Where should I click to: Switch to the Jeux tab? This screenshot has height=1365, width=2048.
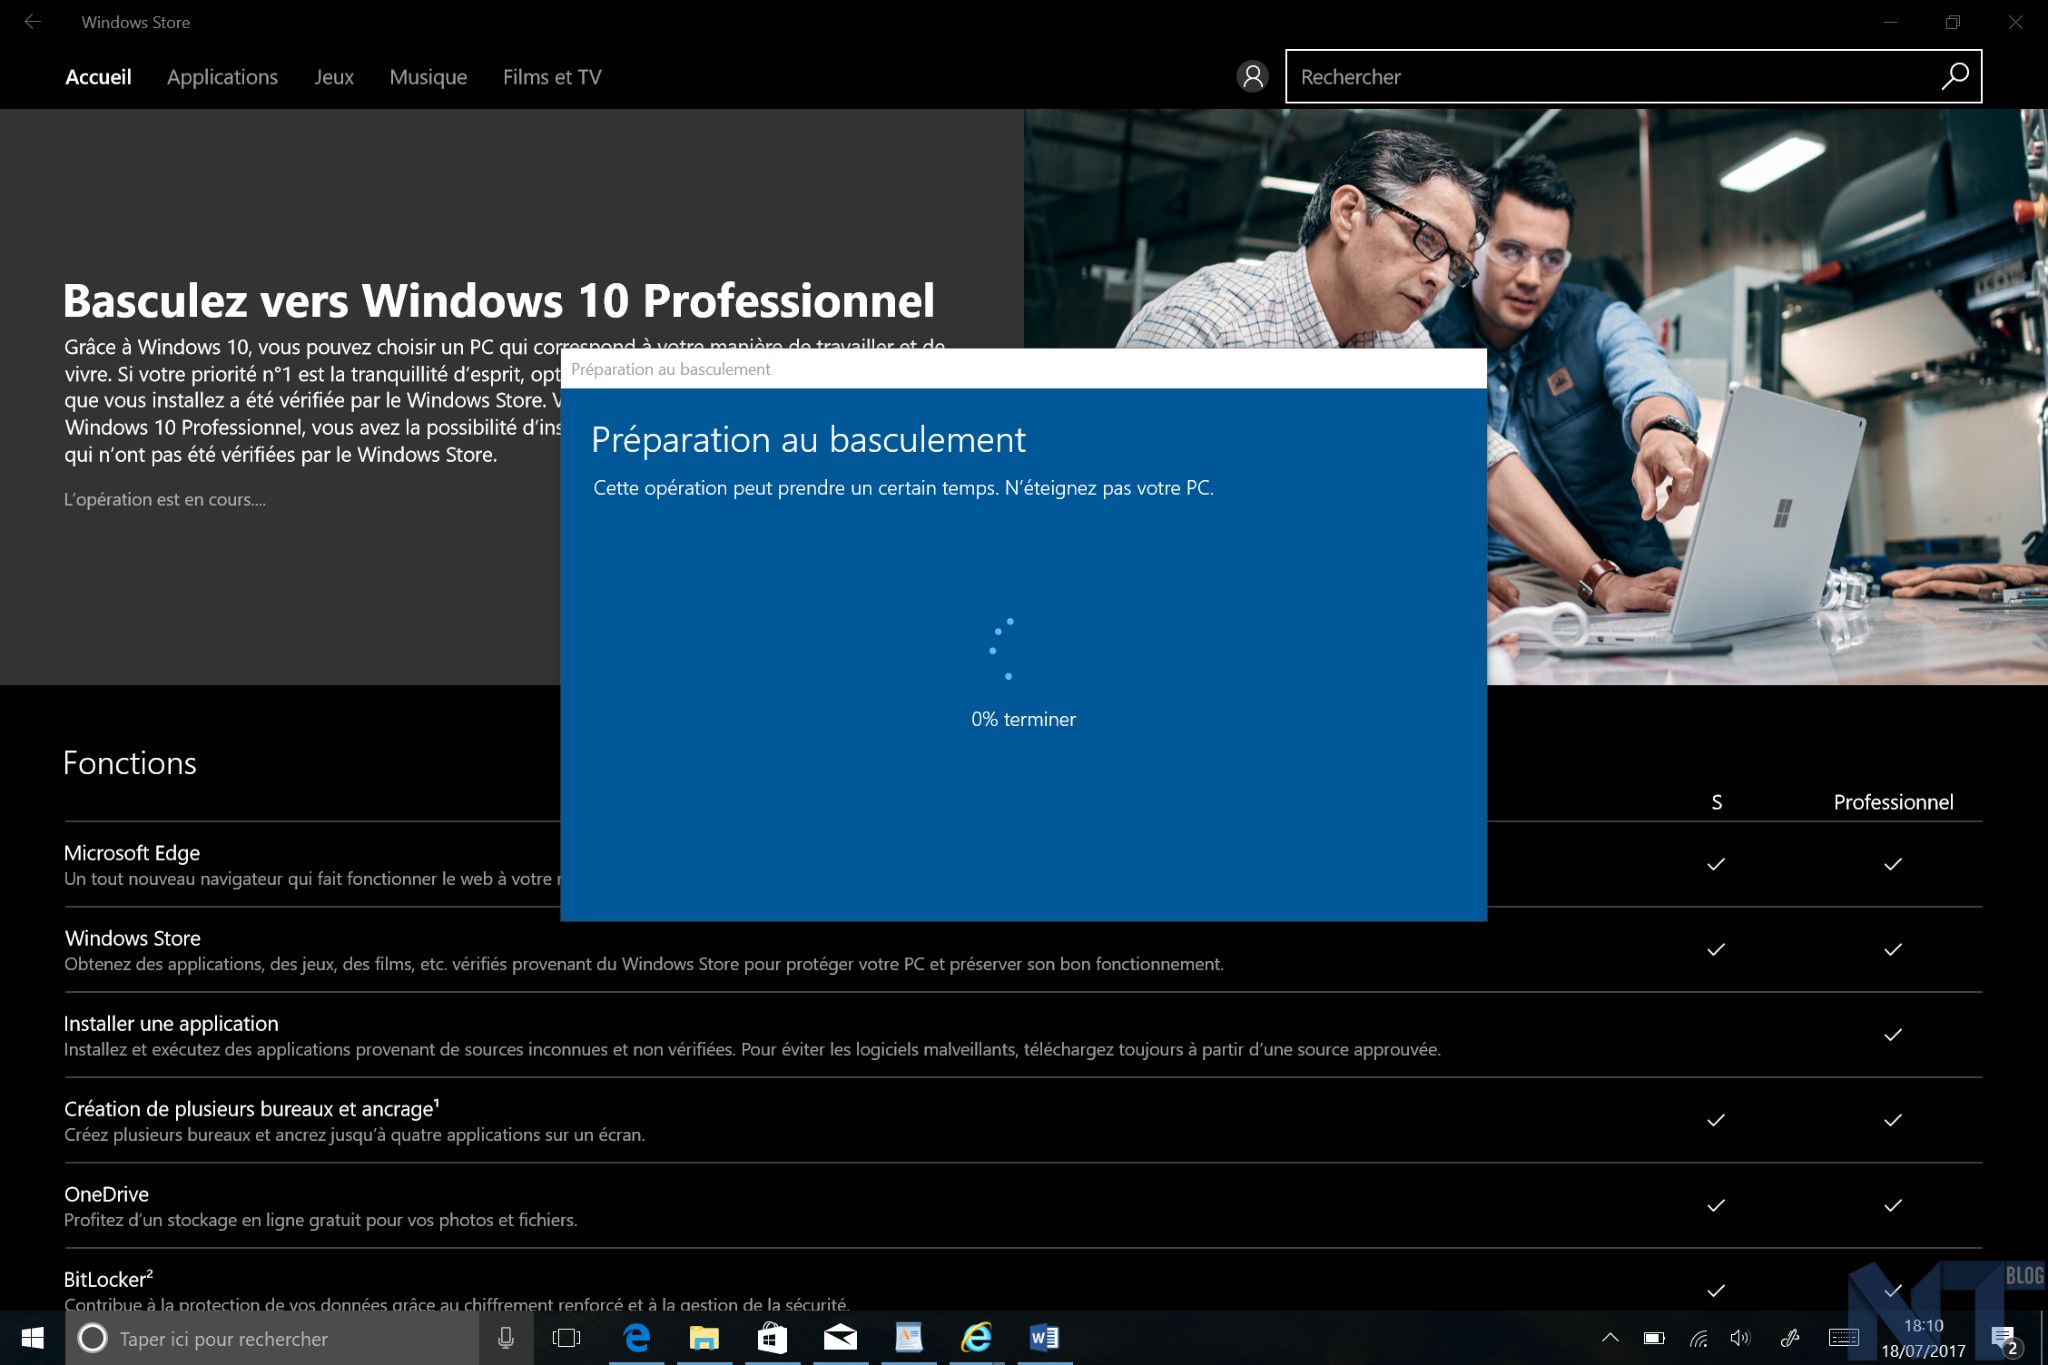coord(333,77)
